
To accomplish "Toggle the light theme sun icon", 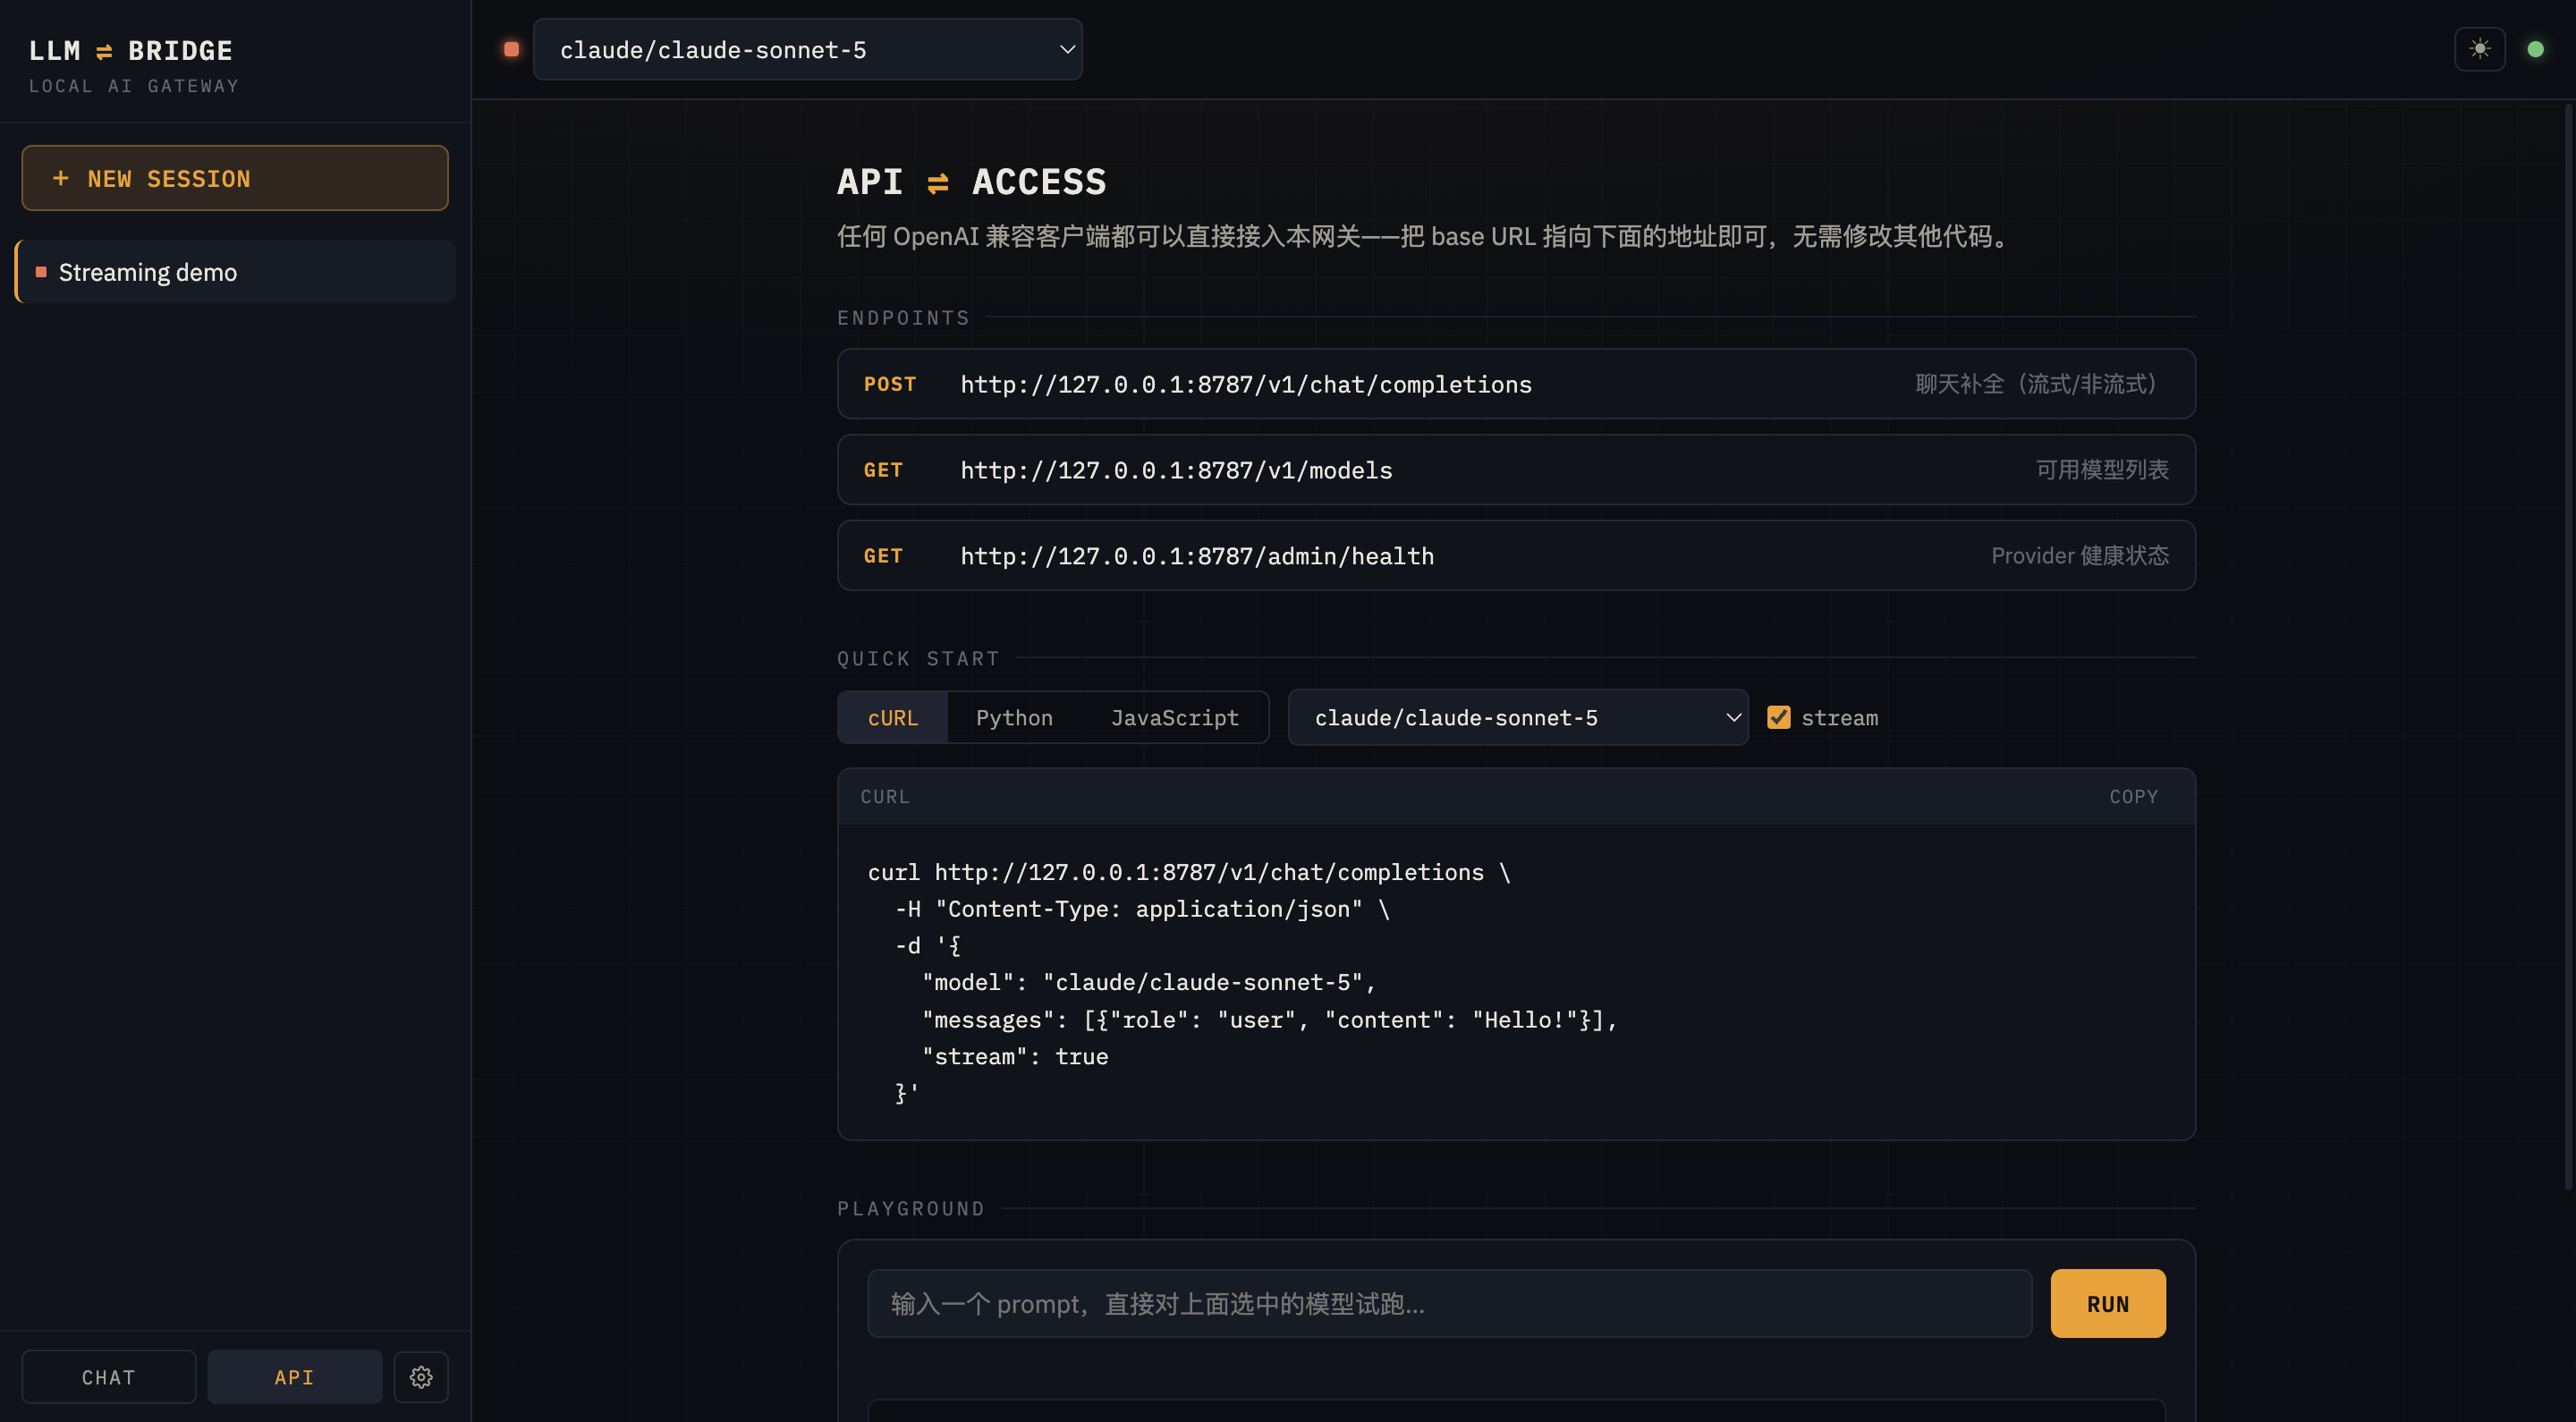I will pos(2479,49).
